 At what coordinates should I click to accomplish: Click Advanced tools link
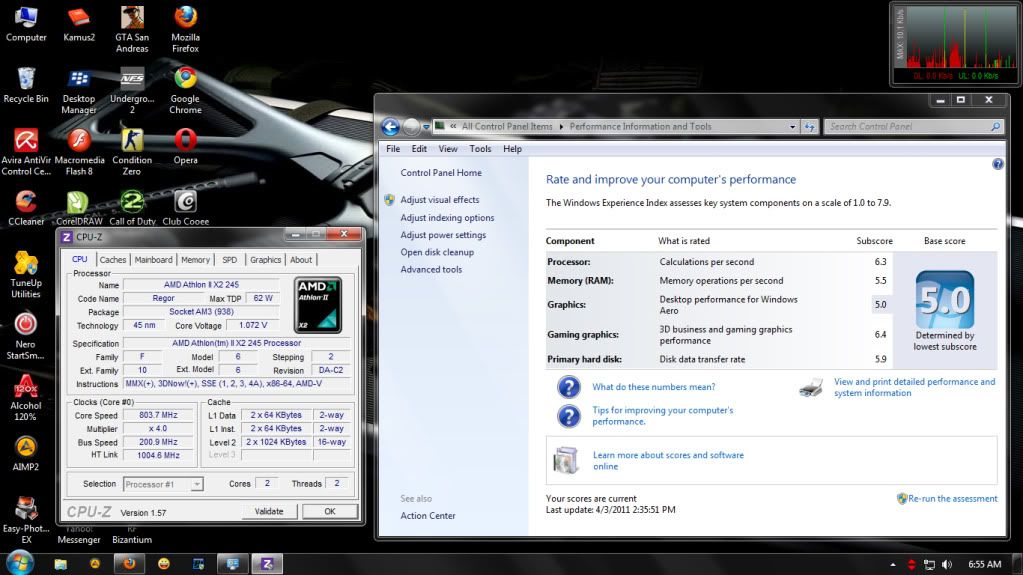[431, 270]
